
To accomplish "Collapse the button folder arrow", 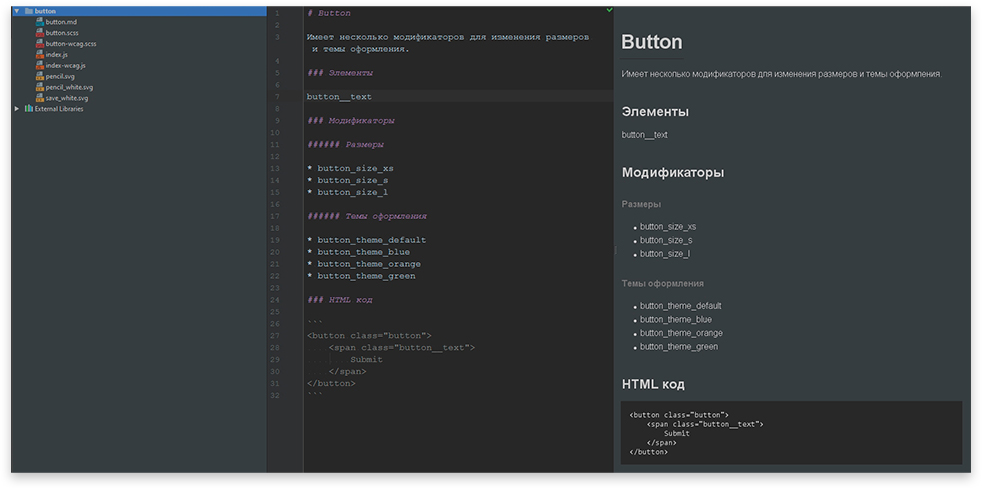I will pyautogui.click(x=17, y=11).
